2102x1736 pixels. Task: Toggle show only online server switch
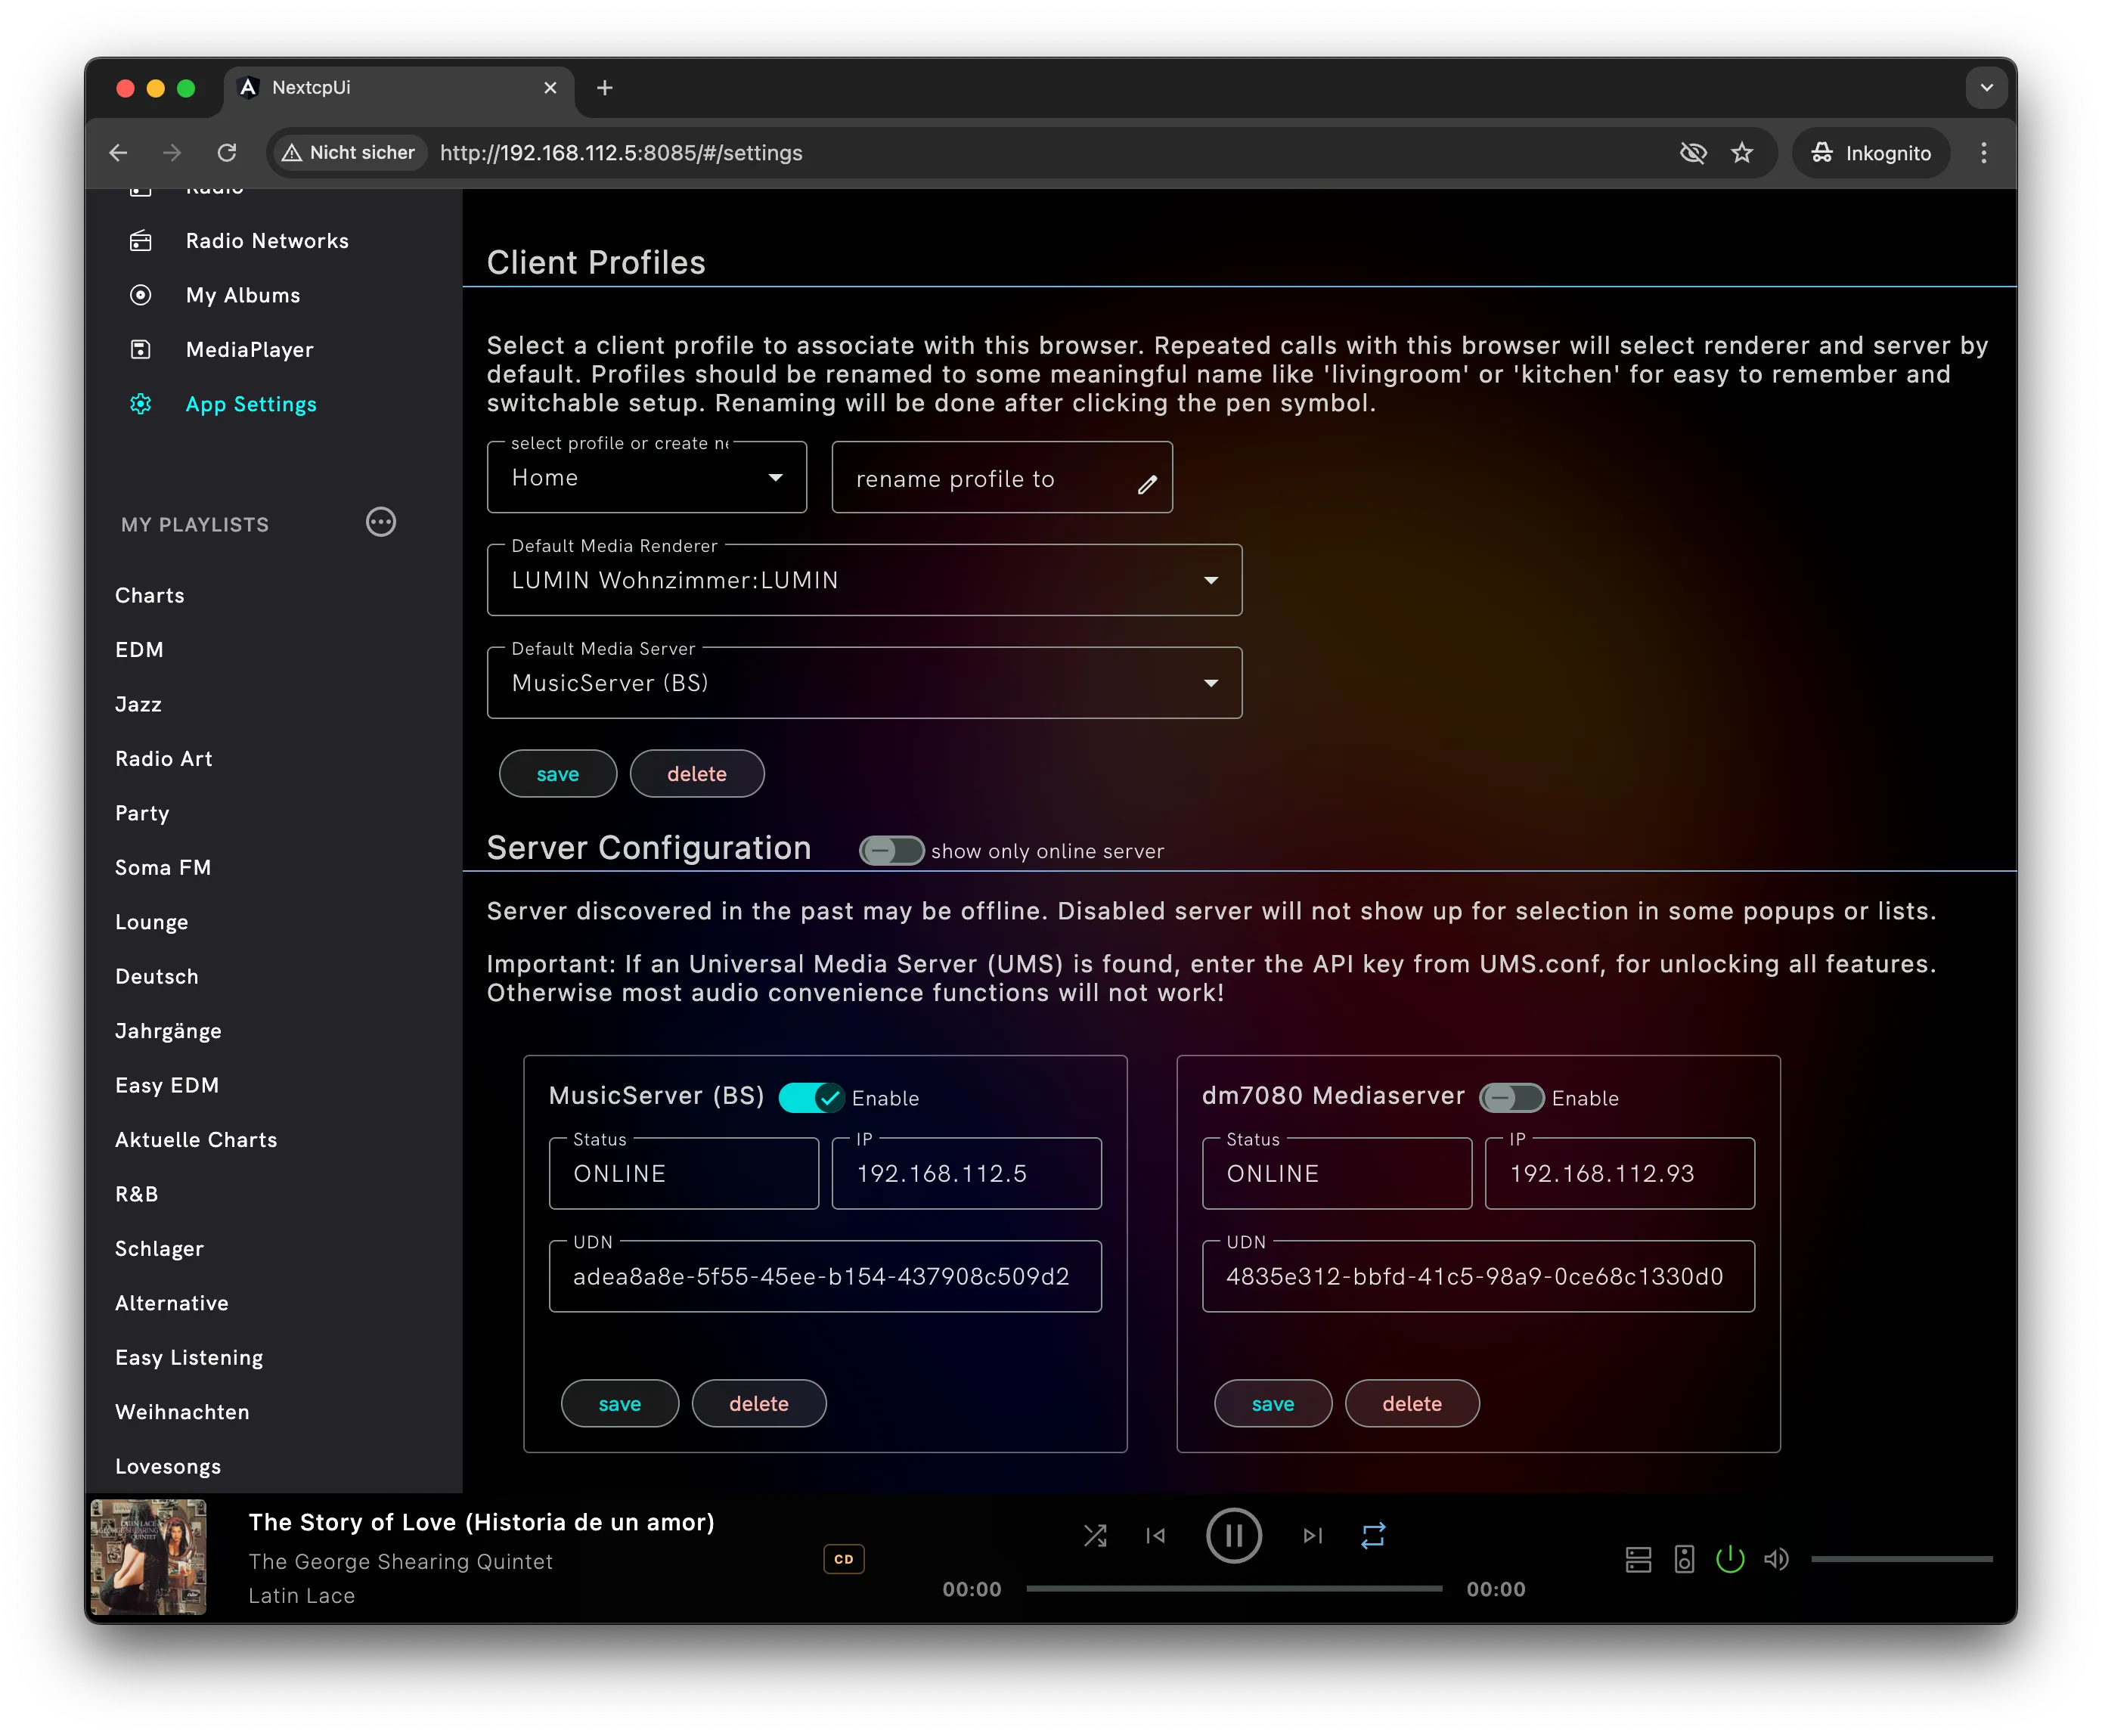click(891, 851)
